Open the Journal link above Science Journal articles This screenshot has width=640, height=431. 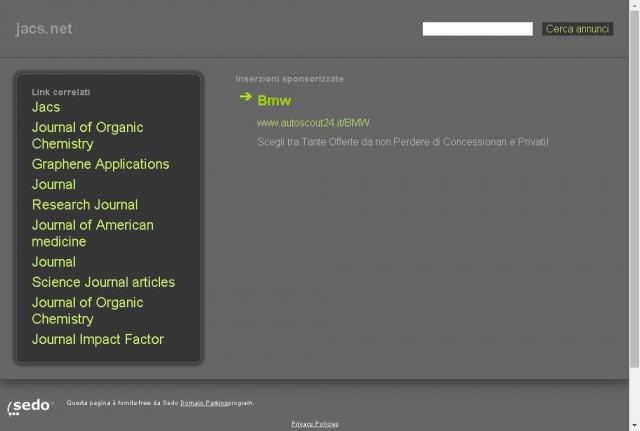[x=54, y=262]
